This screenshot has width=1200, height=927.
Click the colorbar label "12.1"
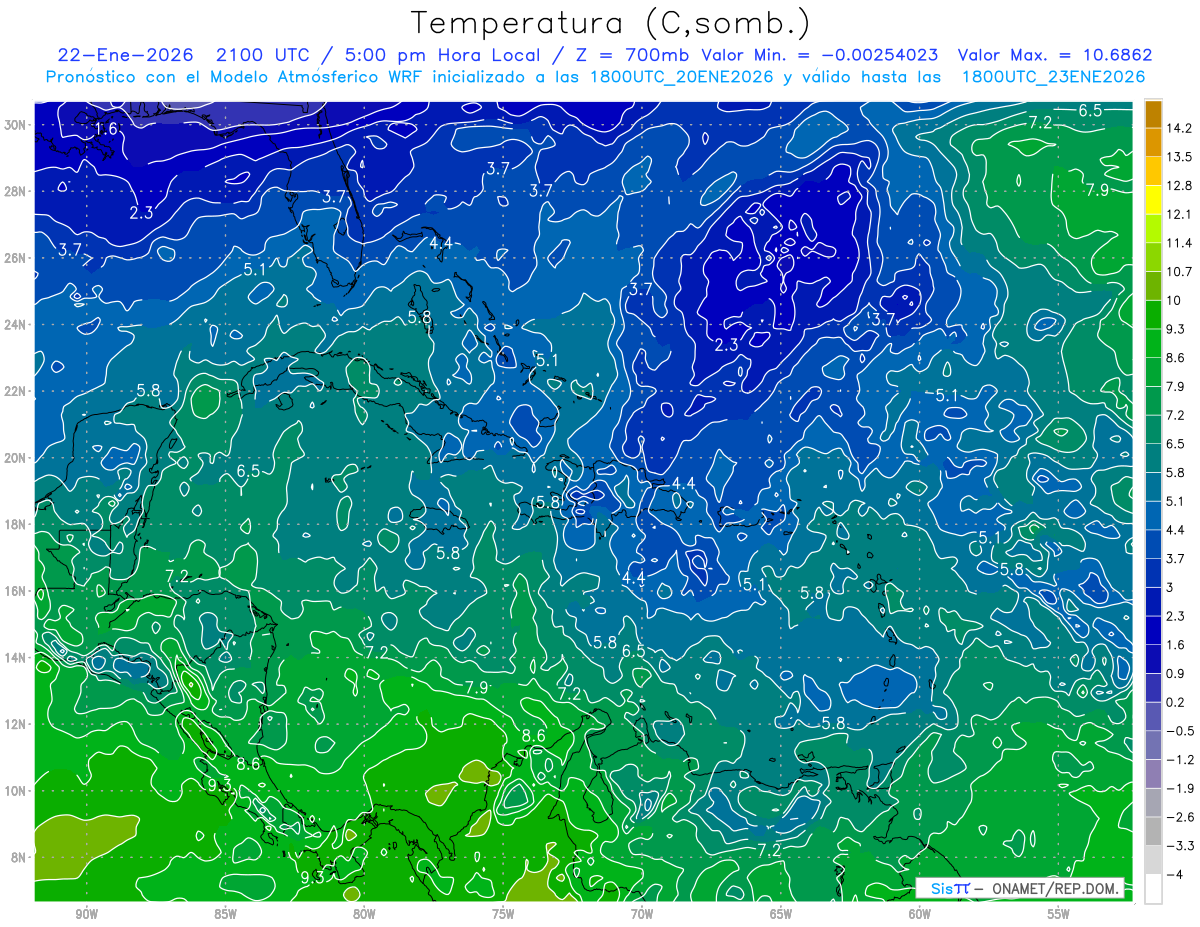click(x=1179, y=214)
